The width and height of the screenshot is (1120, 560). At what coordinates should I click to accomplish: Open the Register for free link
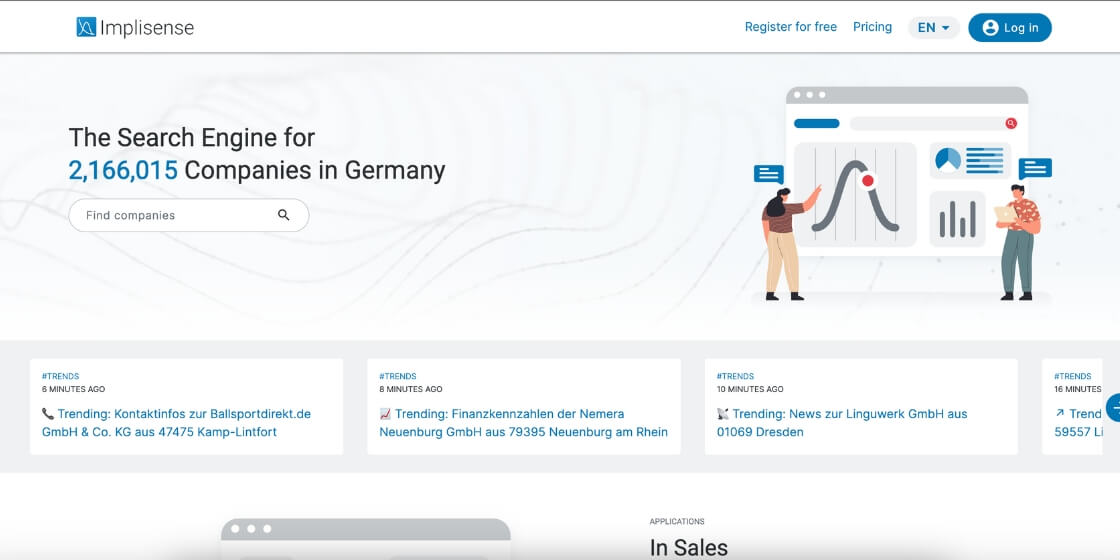[791, 27]
